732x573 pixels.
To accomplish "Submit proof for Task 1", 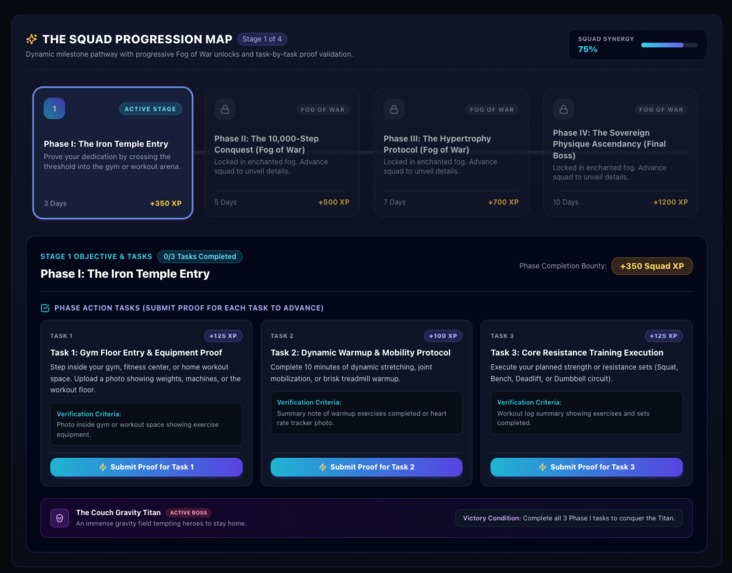I will click(x=146, y=467).
